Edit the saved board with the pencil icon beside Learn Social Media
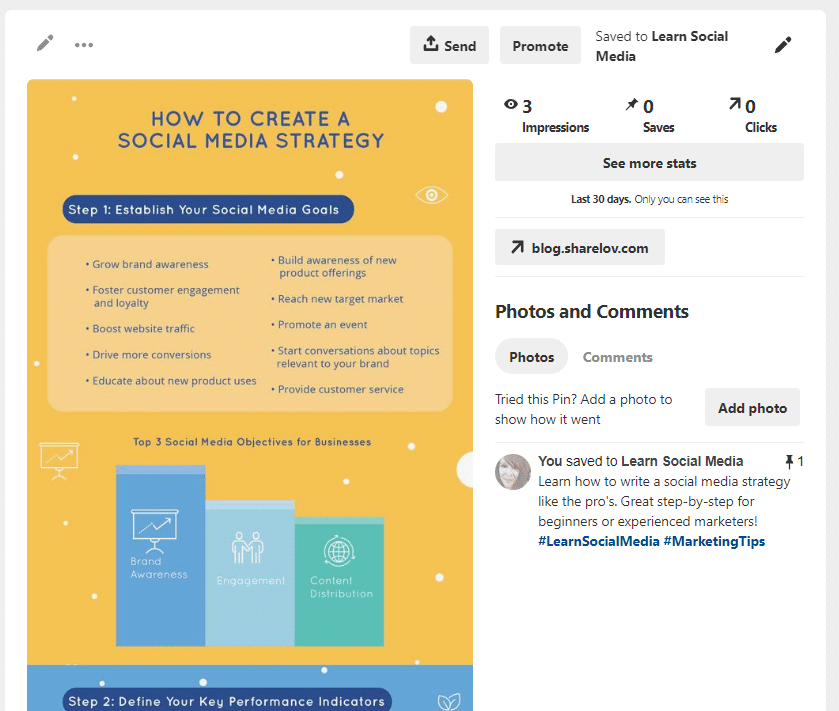Image resolution: width=839 pixels, height=711 pixels. [x=783, y=45]
